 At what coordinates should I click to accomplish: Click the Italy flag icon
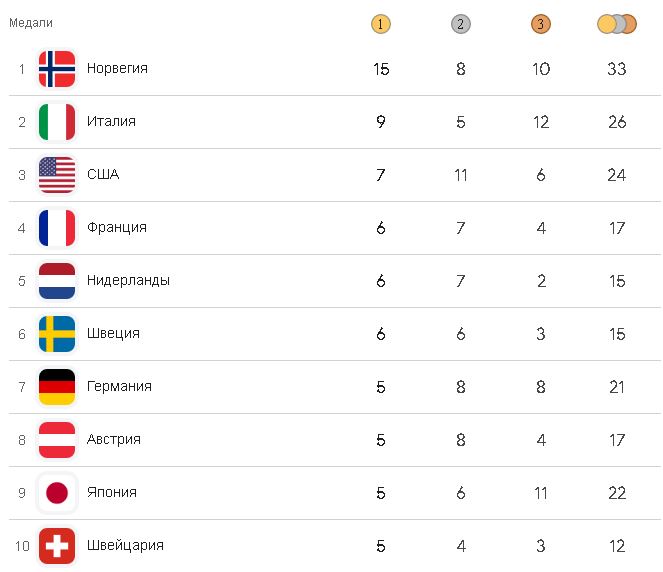click(x=57, y=121)
